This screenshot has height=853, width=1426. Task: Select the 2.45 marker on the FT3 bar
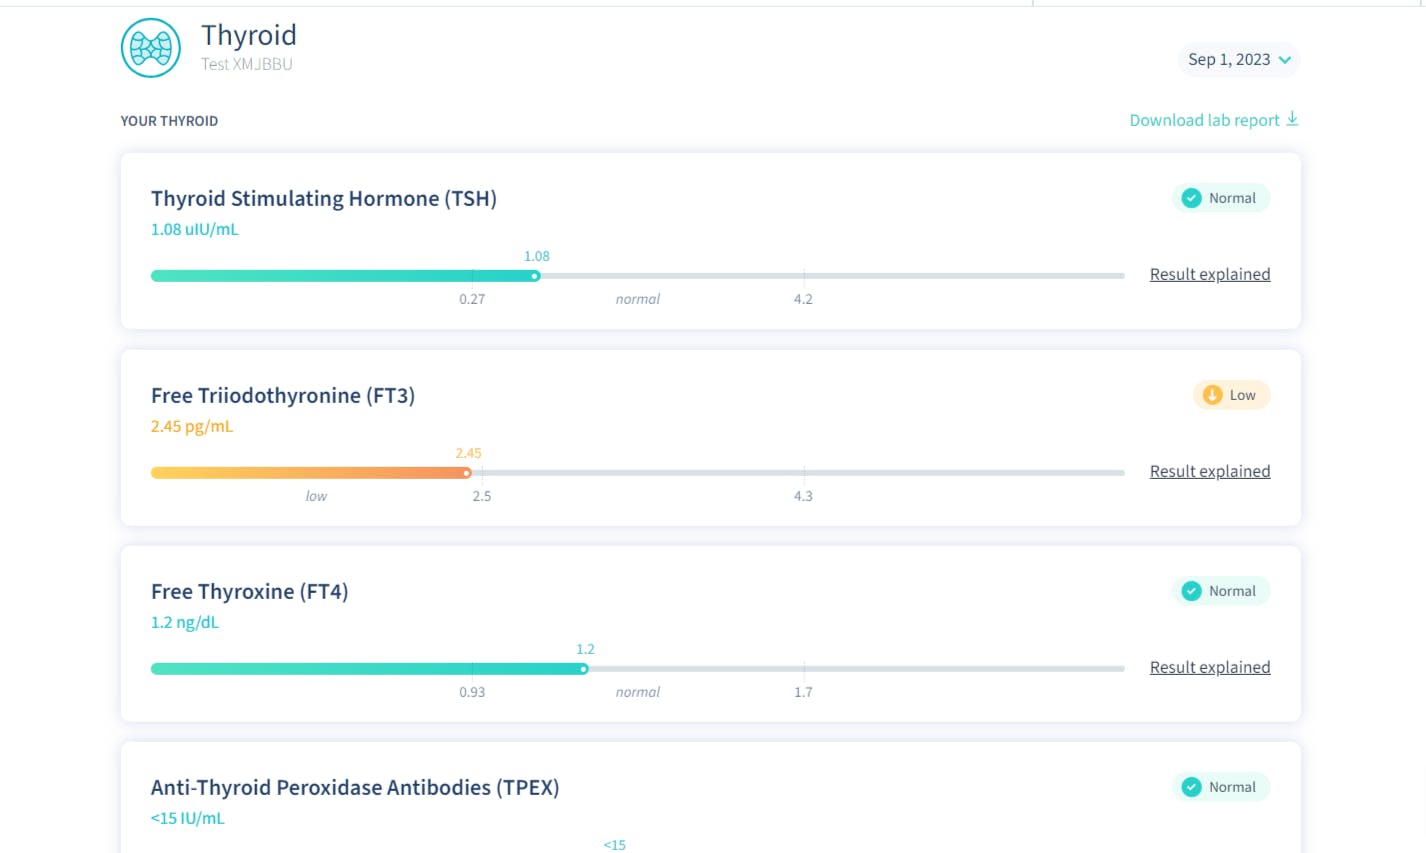pyautogui.click(x=467, y=472)
